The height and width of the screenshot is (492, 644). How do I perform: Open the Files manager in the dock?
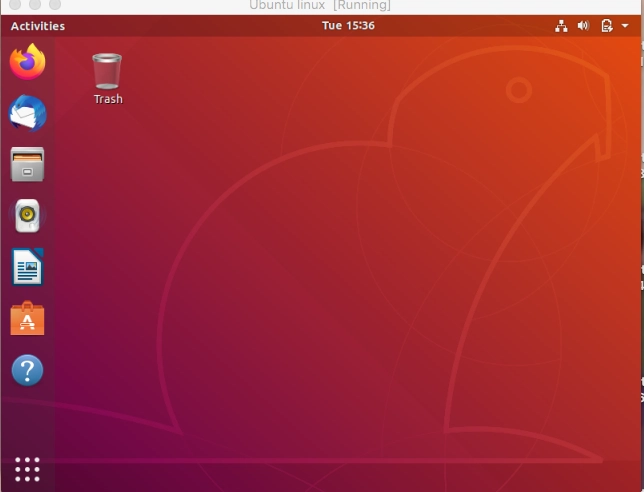[27, 164]
